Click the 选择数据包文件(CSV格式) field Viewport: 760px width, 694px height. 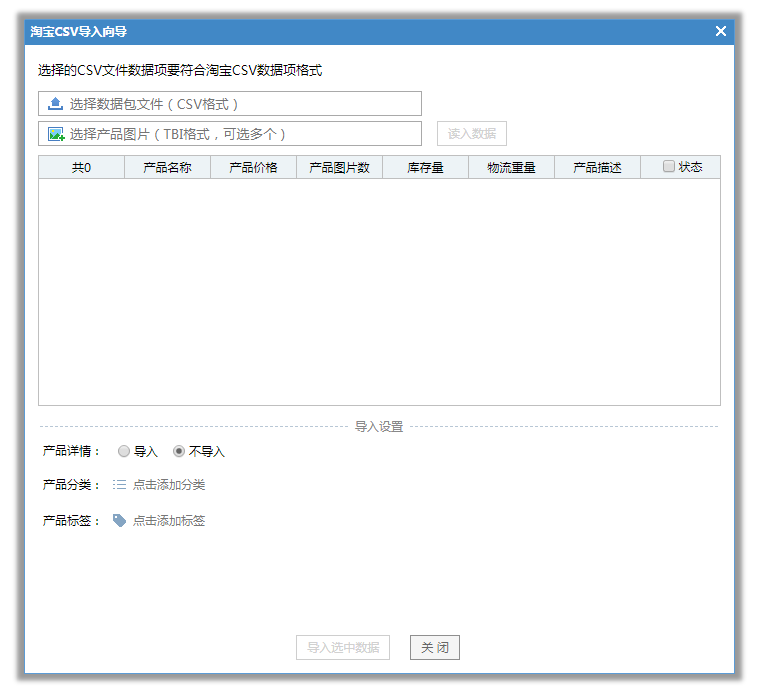[x=230, y=104]
